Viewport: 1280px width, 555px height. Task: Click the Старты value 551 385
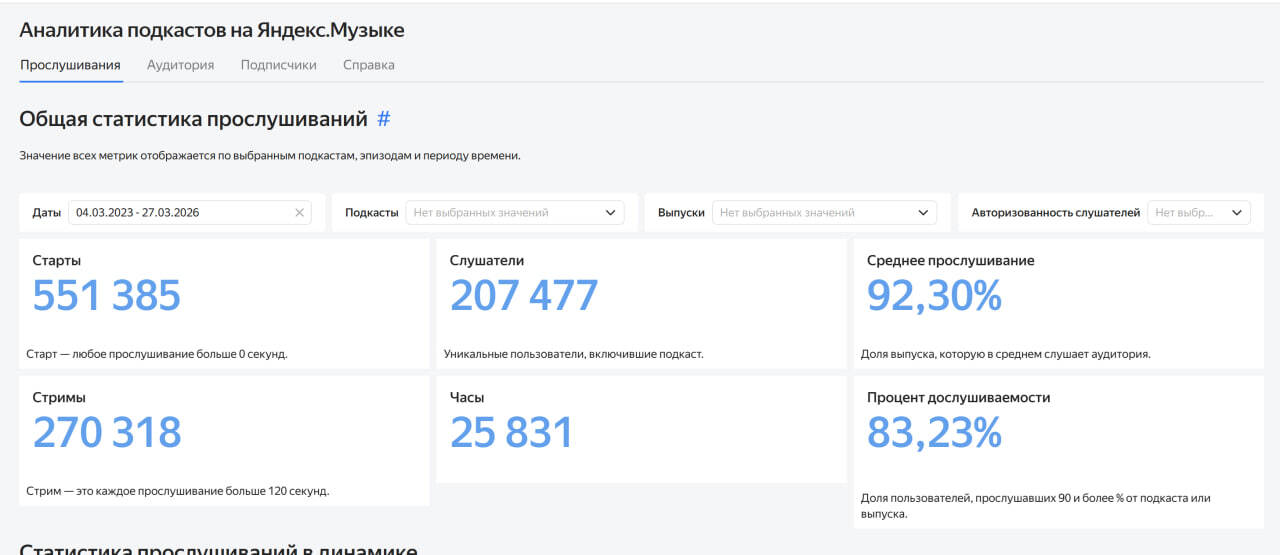pos(106,296)
